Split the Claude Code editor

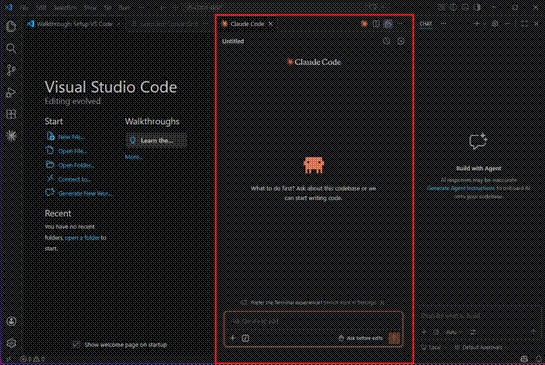pos(376,24)
